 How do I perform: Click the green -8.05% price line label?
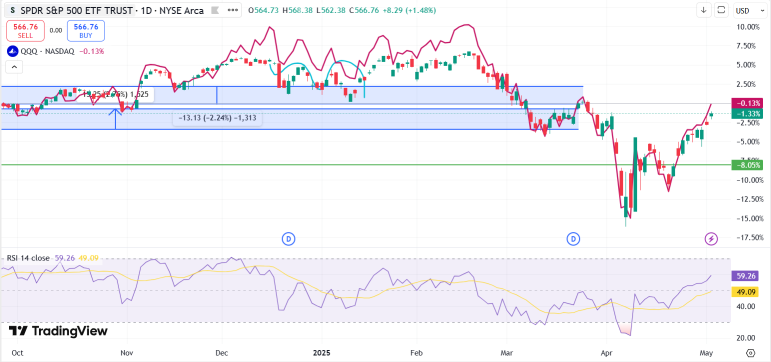747,165
